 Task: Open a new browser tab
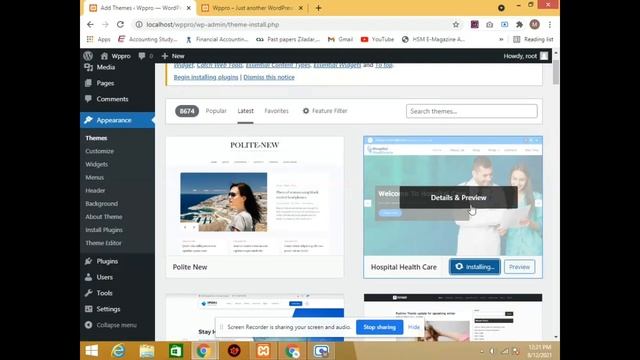(318, 8)
